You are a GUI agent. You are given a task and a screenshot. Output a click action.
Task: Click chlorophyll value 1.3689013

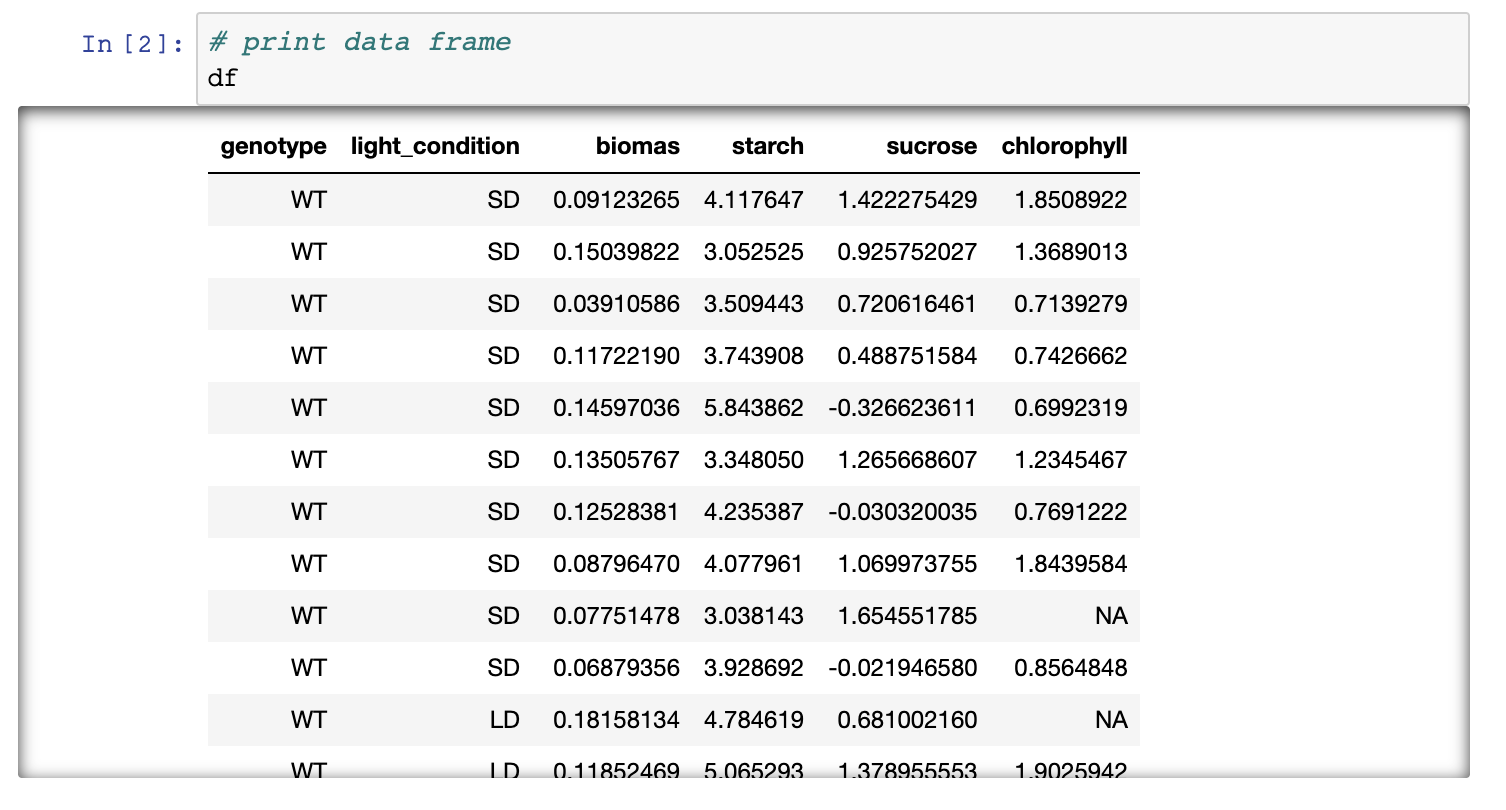pyautogui.click(x=1071, y=252)
